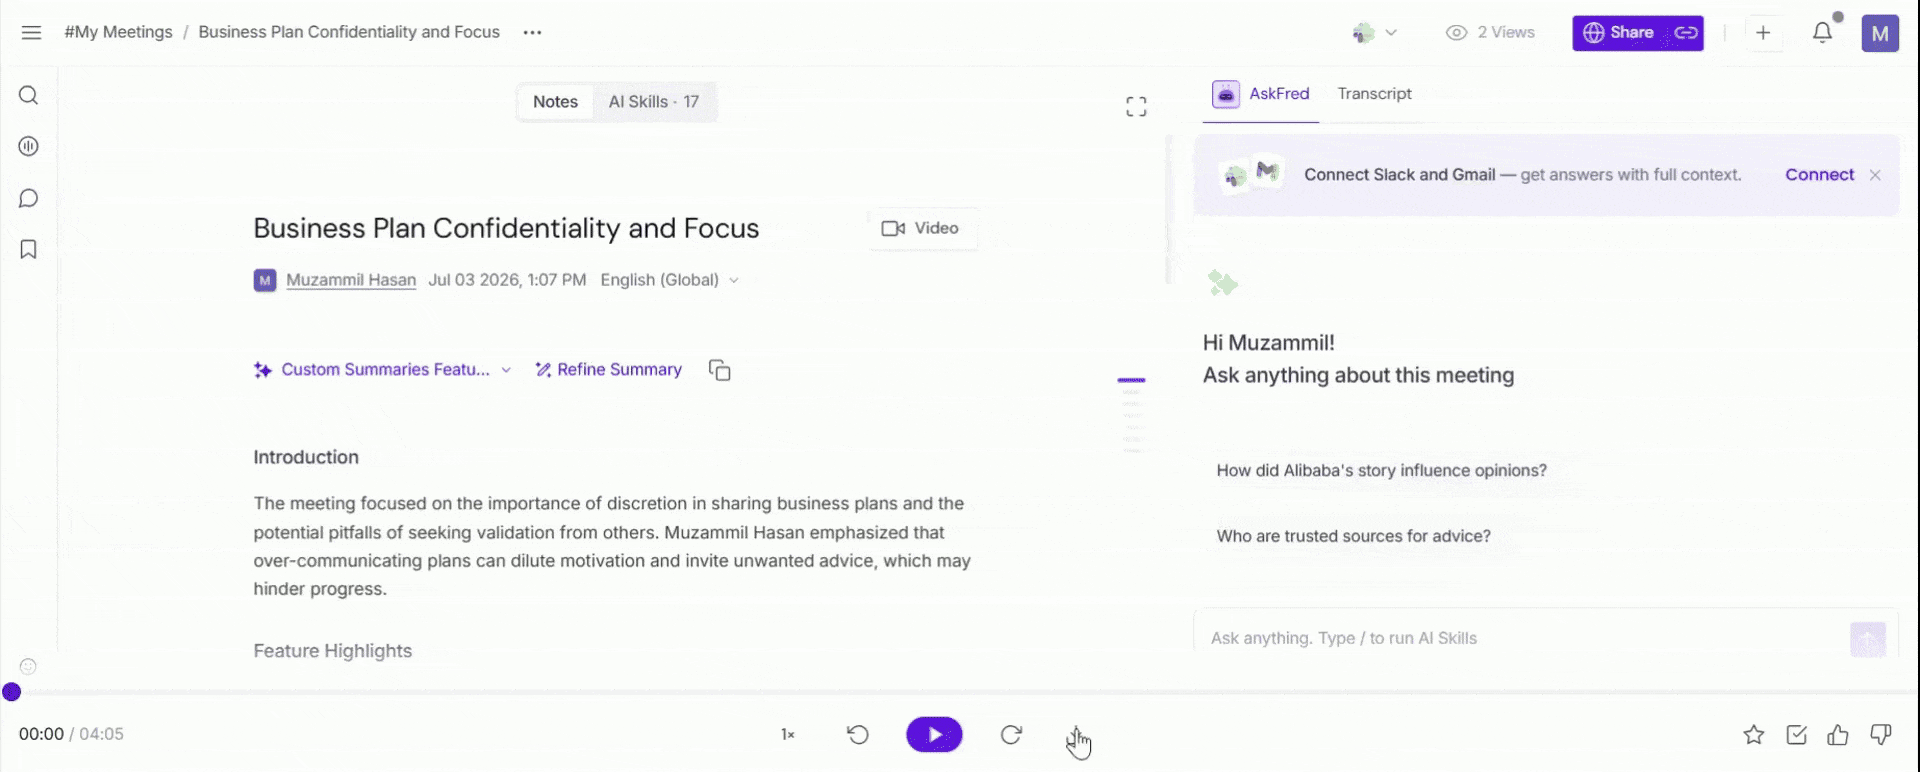Click the meeting title heading
The width and height of the screenshot is (1920, 772).
(506, 228)
